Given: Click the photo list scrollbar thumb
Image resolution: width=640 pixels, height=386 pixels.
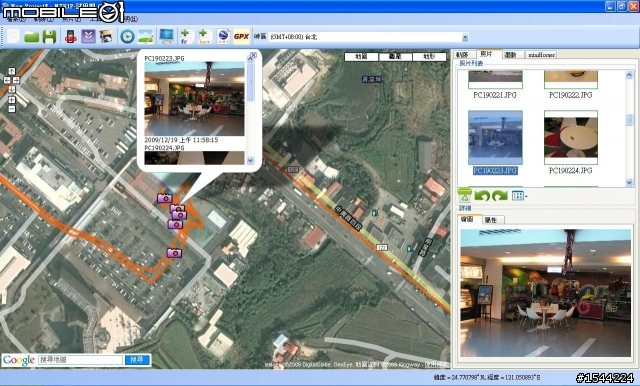Looking at the screenshot, I should (629, 119).
